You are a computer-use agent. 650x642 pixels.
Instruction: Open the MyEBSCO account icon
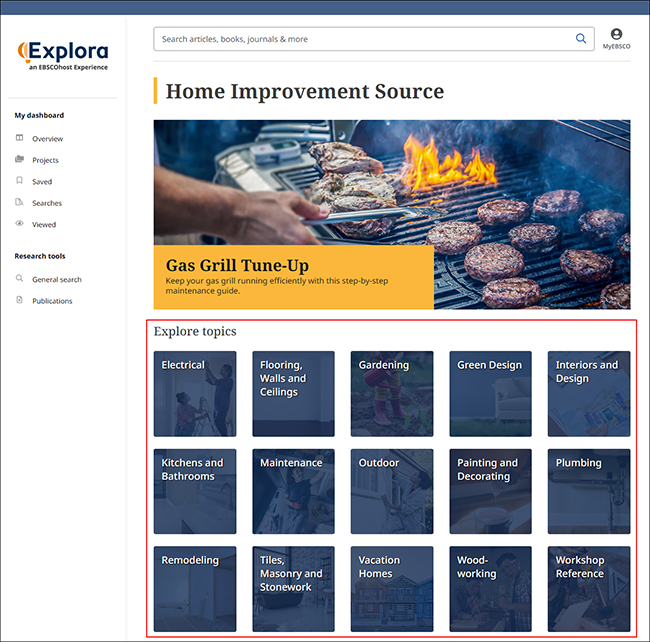(616, 34)
